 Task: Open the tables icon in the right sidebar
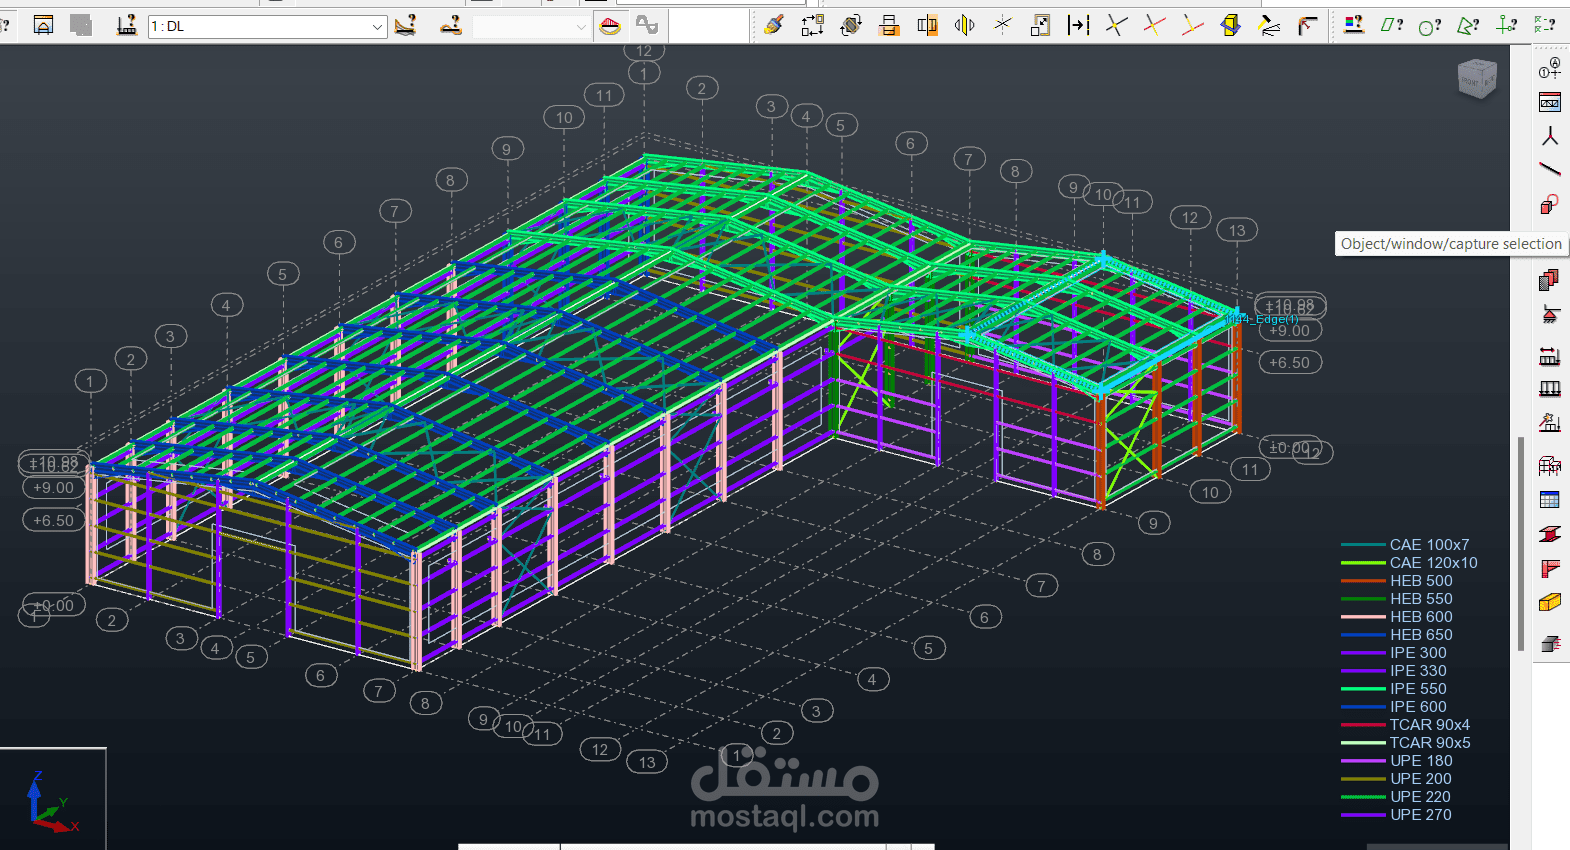click(1550, 499)
